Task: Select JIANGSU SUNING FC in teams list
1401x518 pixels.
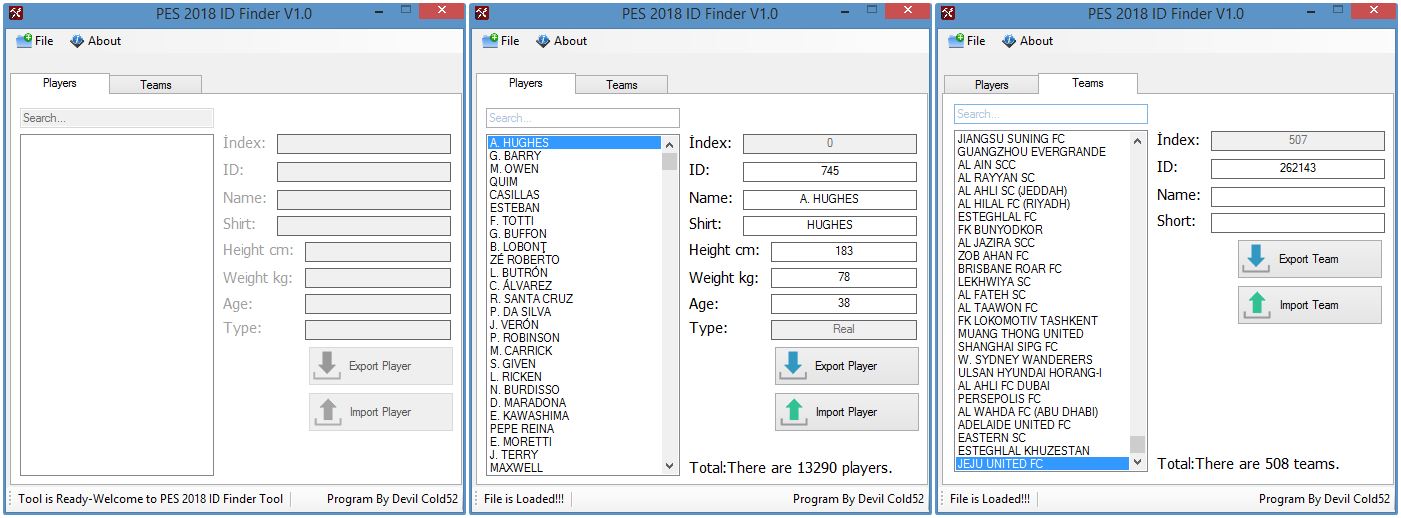Action: 1042,139
